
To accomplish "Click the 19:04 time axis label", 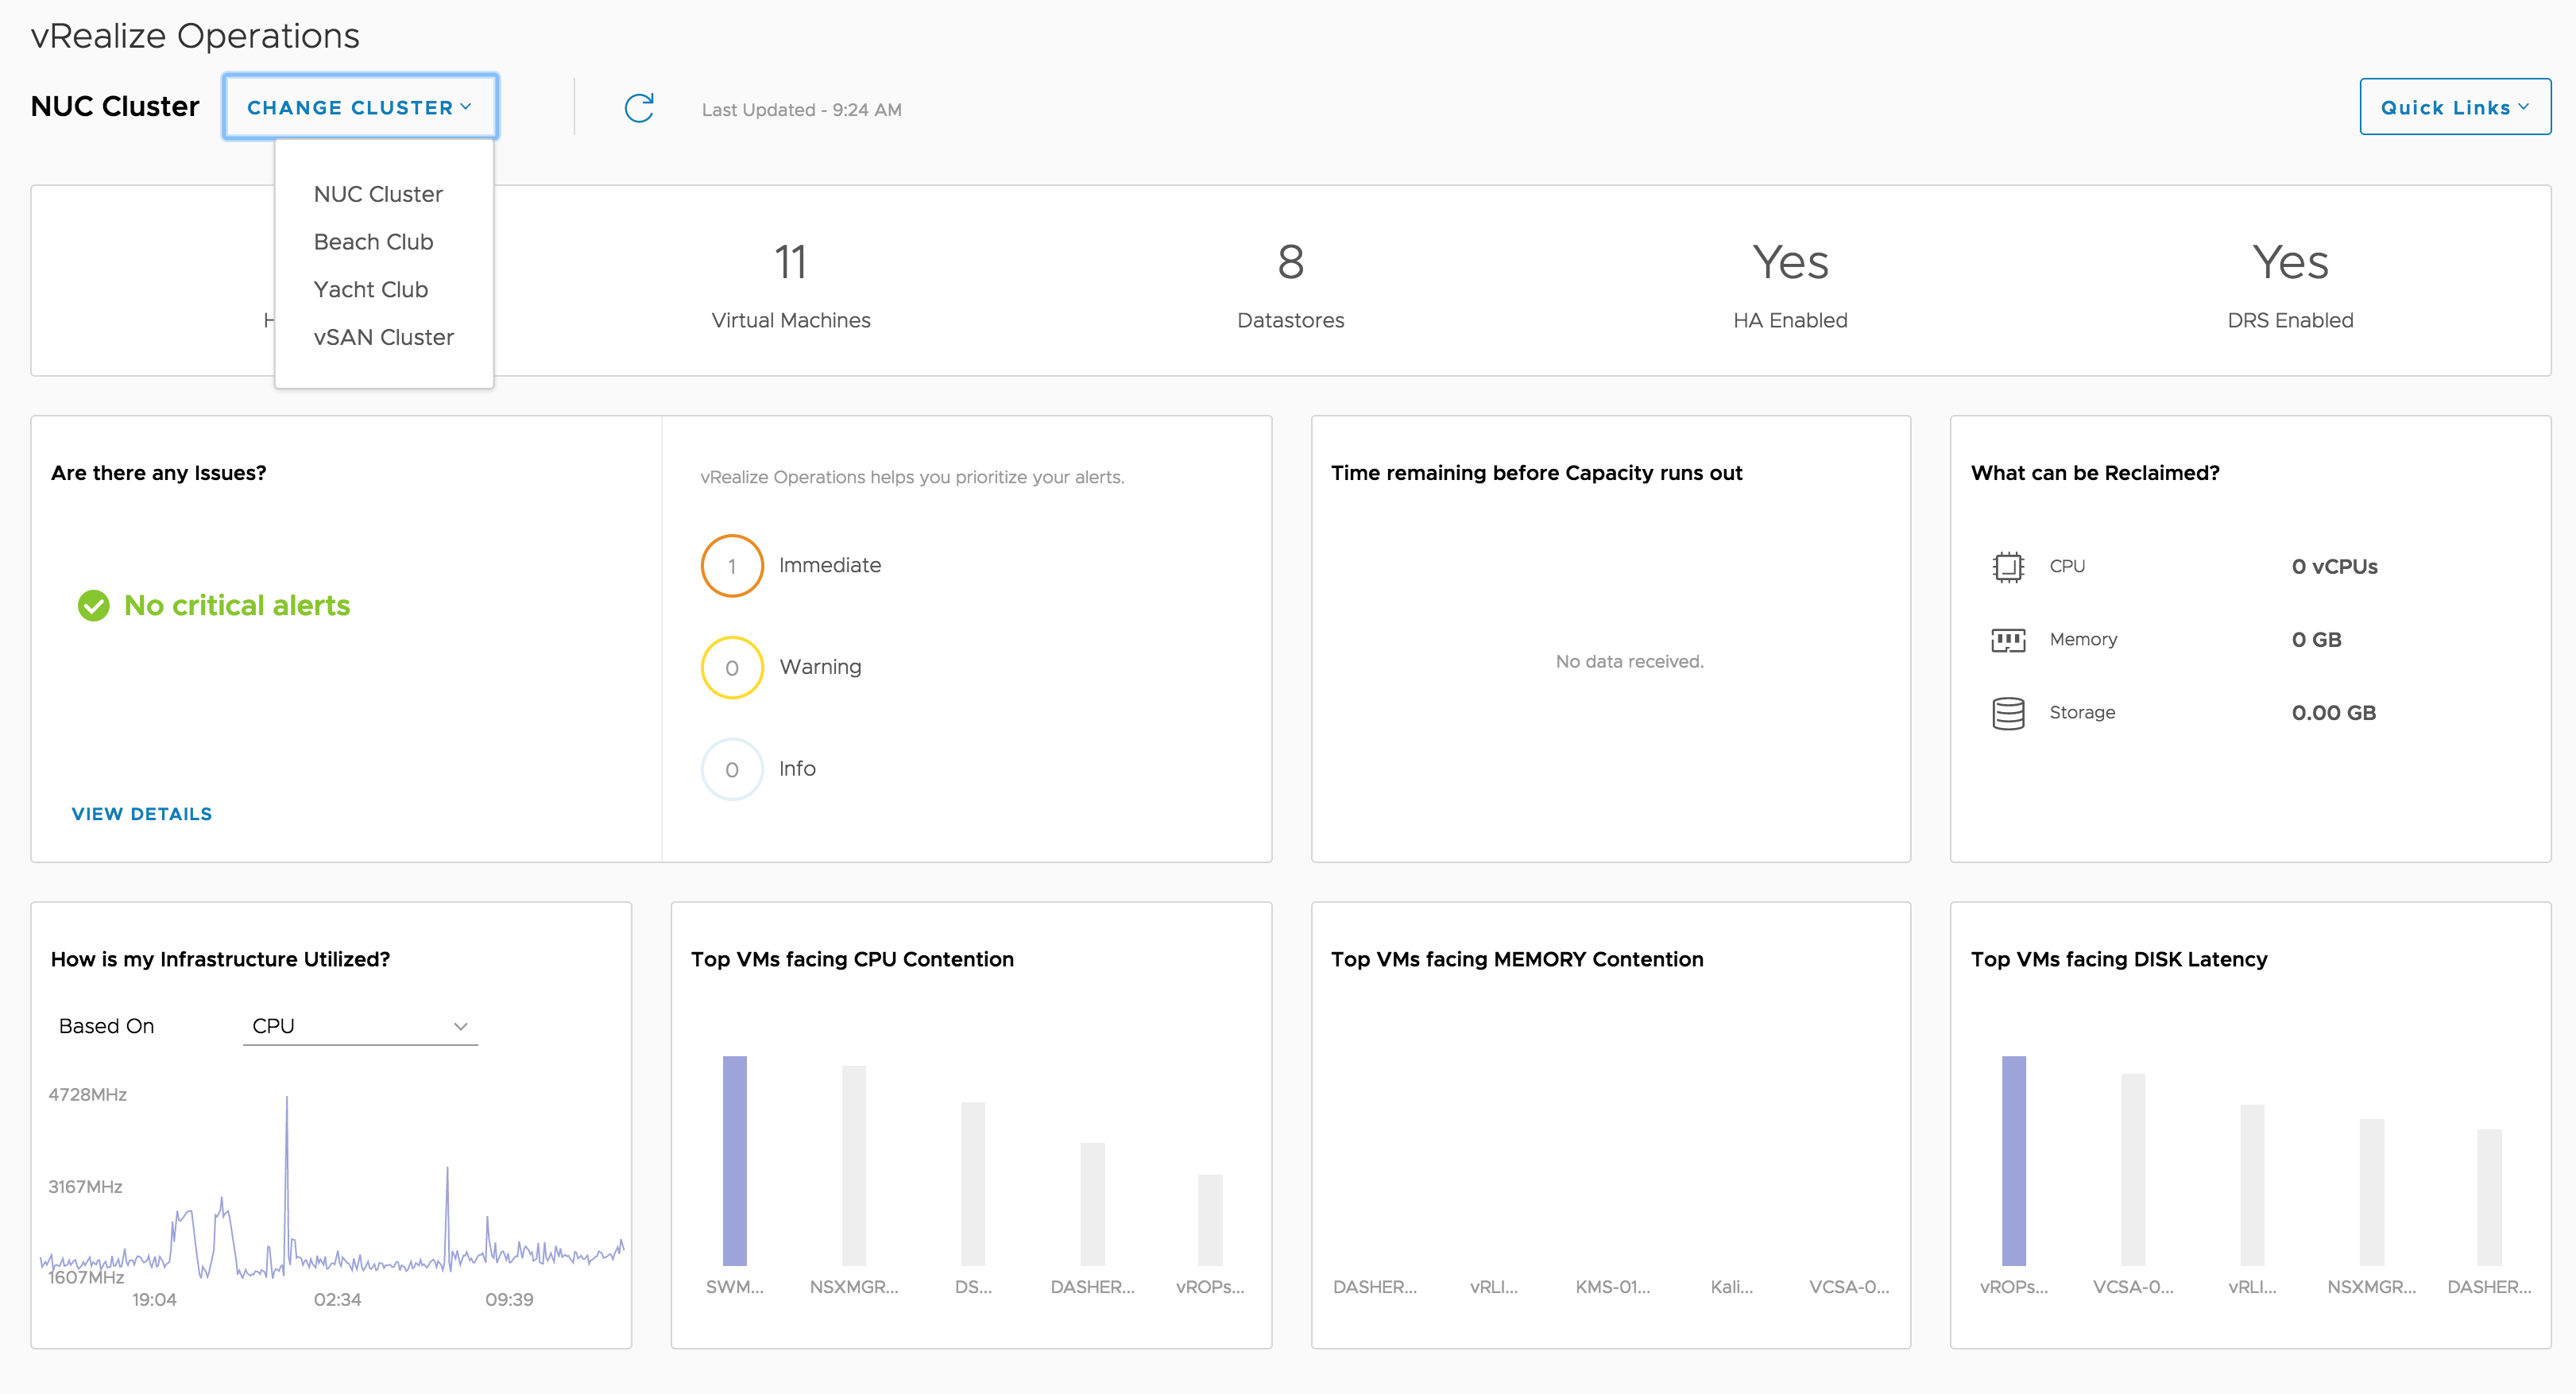I will pos(154,1300).
